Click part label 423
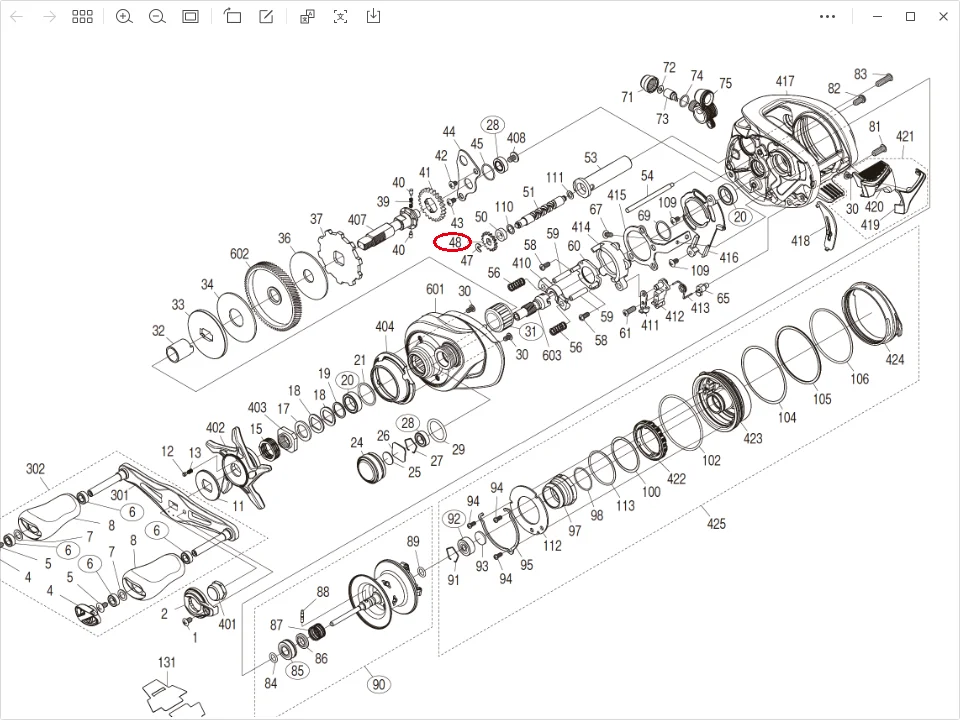 click(752, 438)
